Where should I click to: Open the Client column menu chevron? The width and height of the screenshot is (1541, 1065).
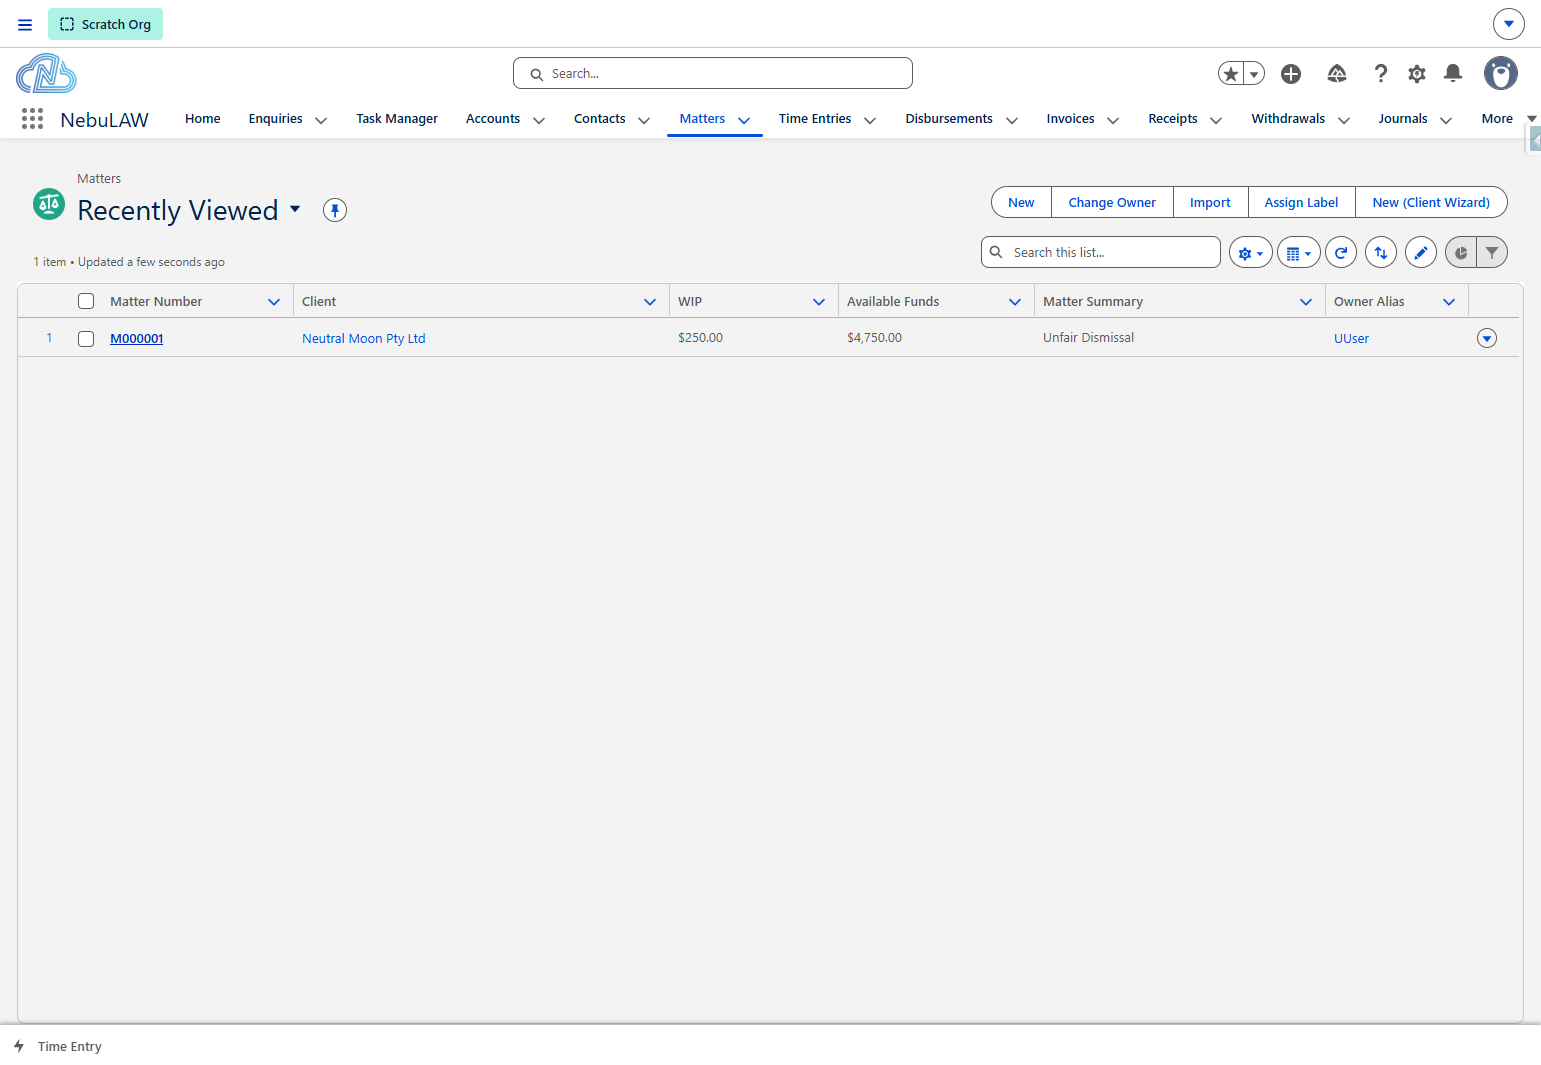650,302
